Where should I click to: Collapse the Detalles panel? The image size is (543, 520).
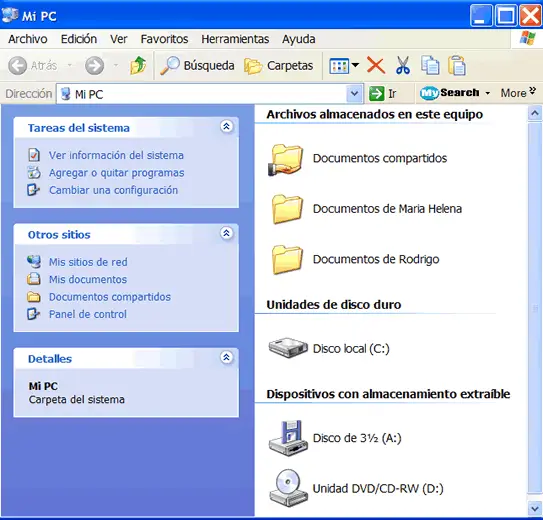tap(226, 357)
